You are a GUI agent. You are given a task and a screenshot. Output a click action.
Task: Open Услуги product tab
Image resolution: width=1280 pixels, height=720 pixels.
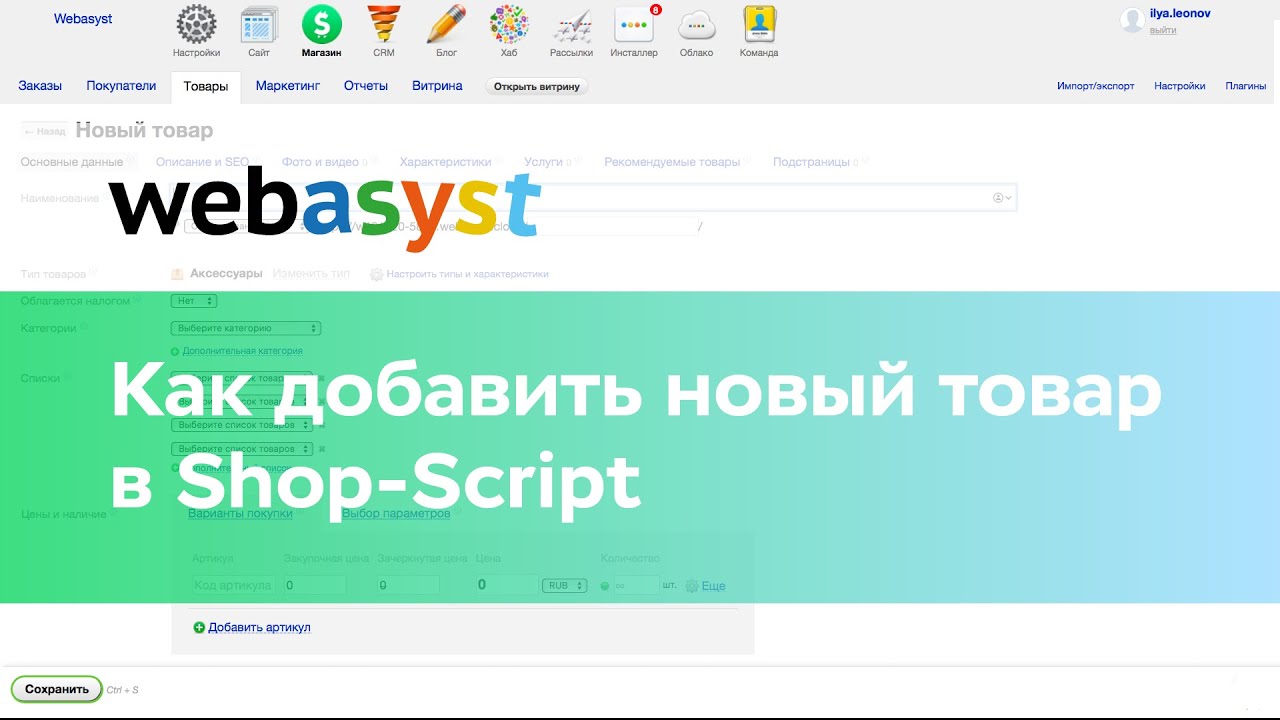point(543,162)
